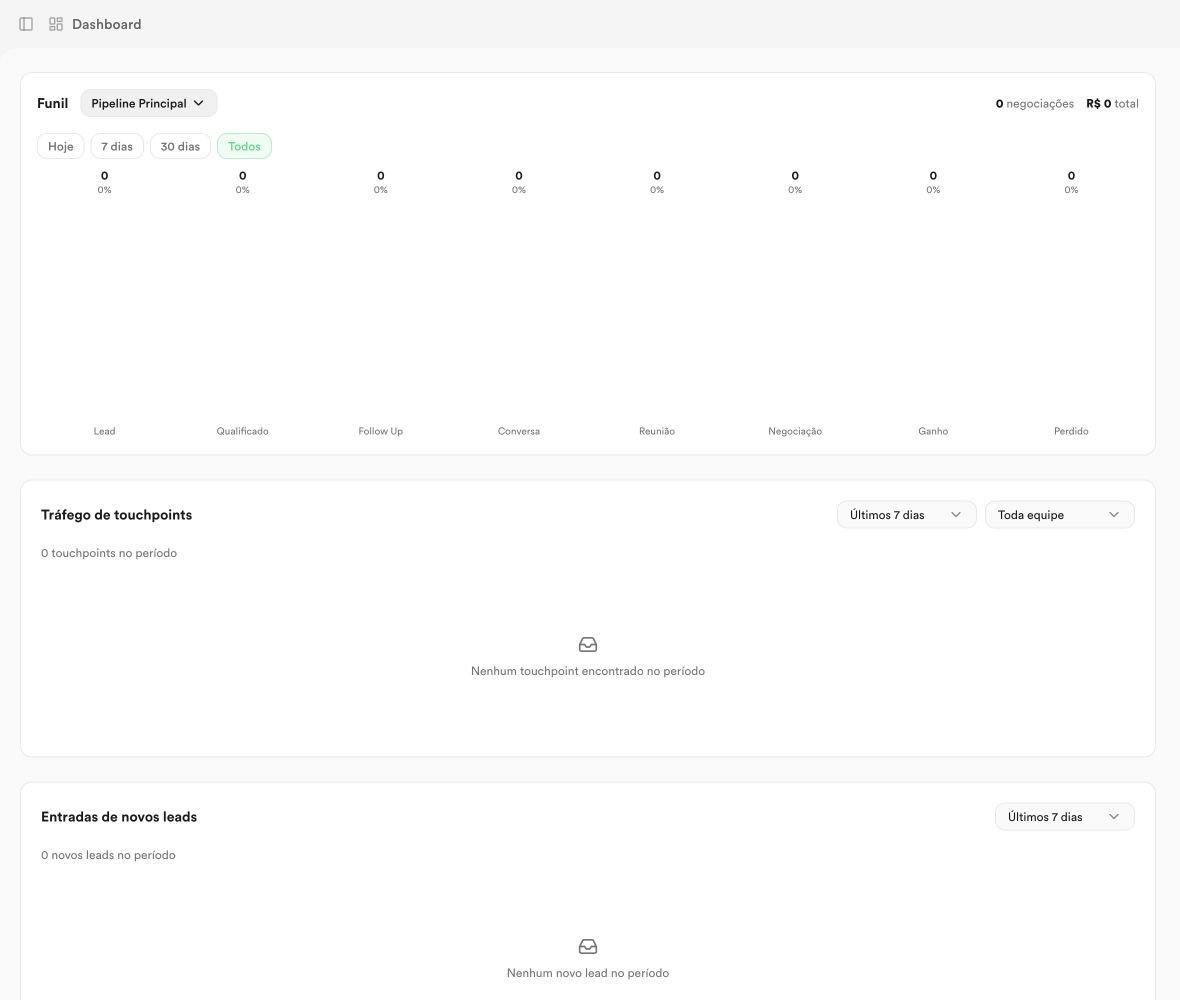Select the 30 dias period filter

tap(180, 146)
